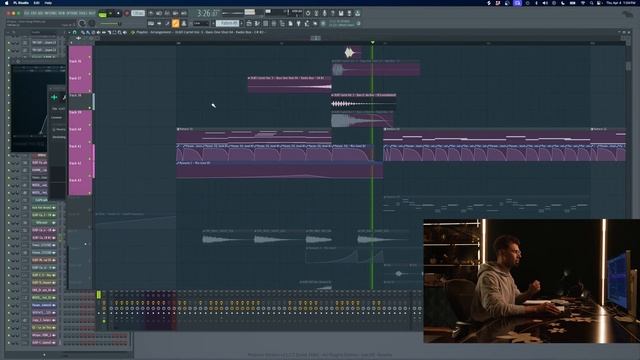Viewport: 640px width, 360px height.
Task: Adjust the master volume slider
Action: [109, 24]
